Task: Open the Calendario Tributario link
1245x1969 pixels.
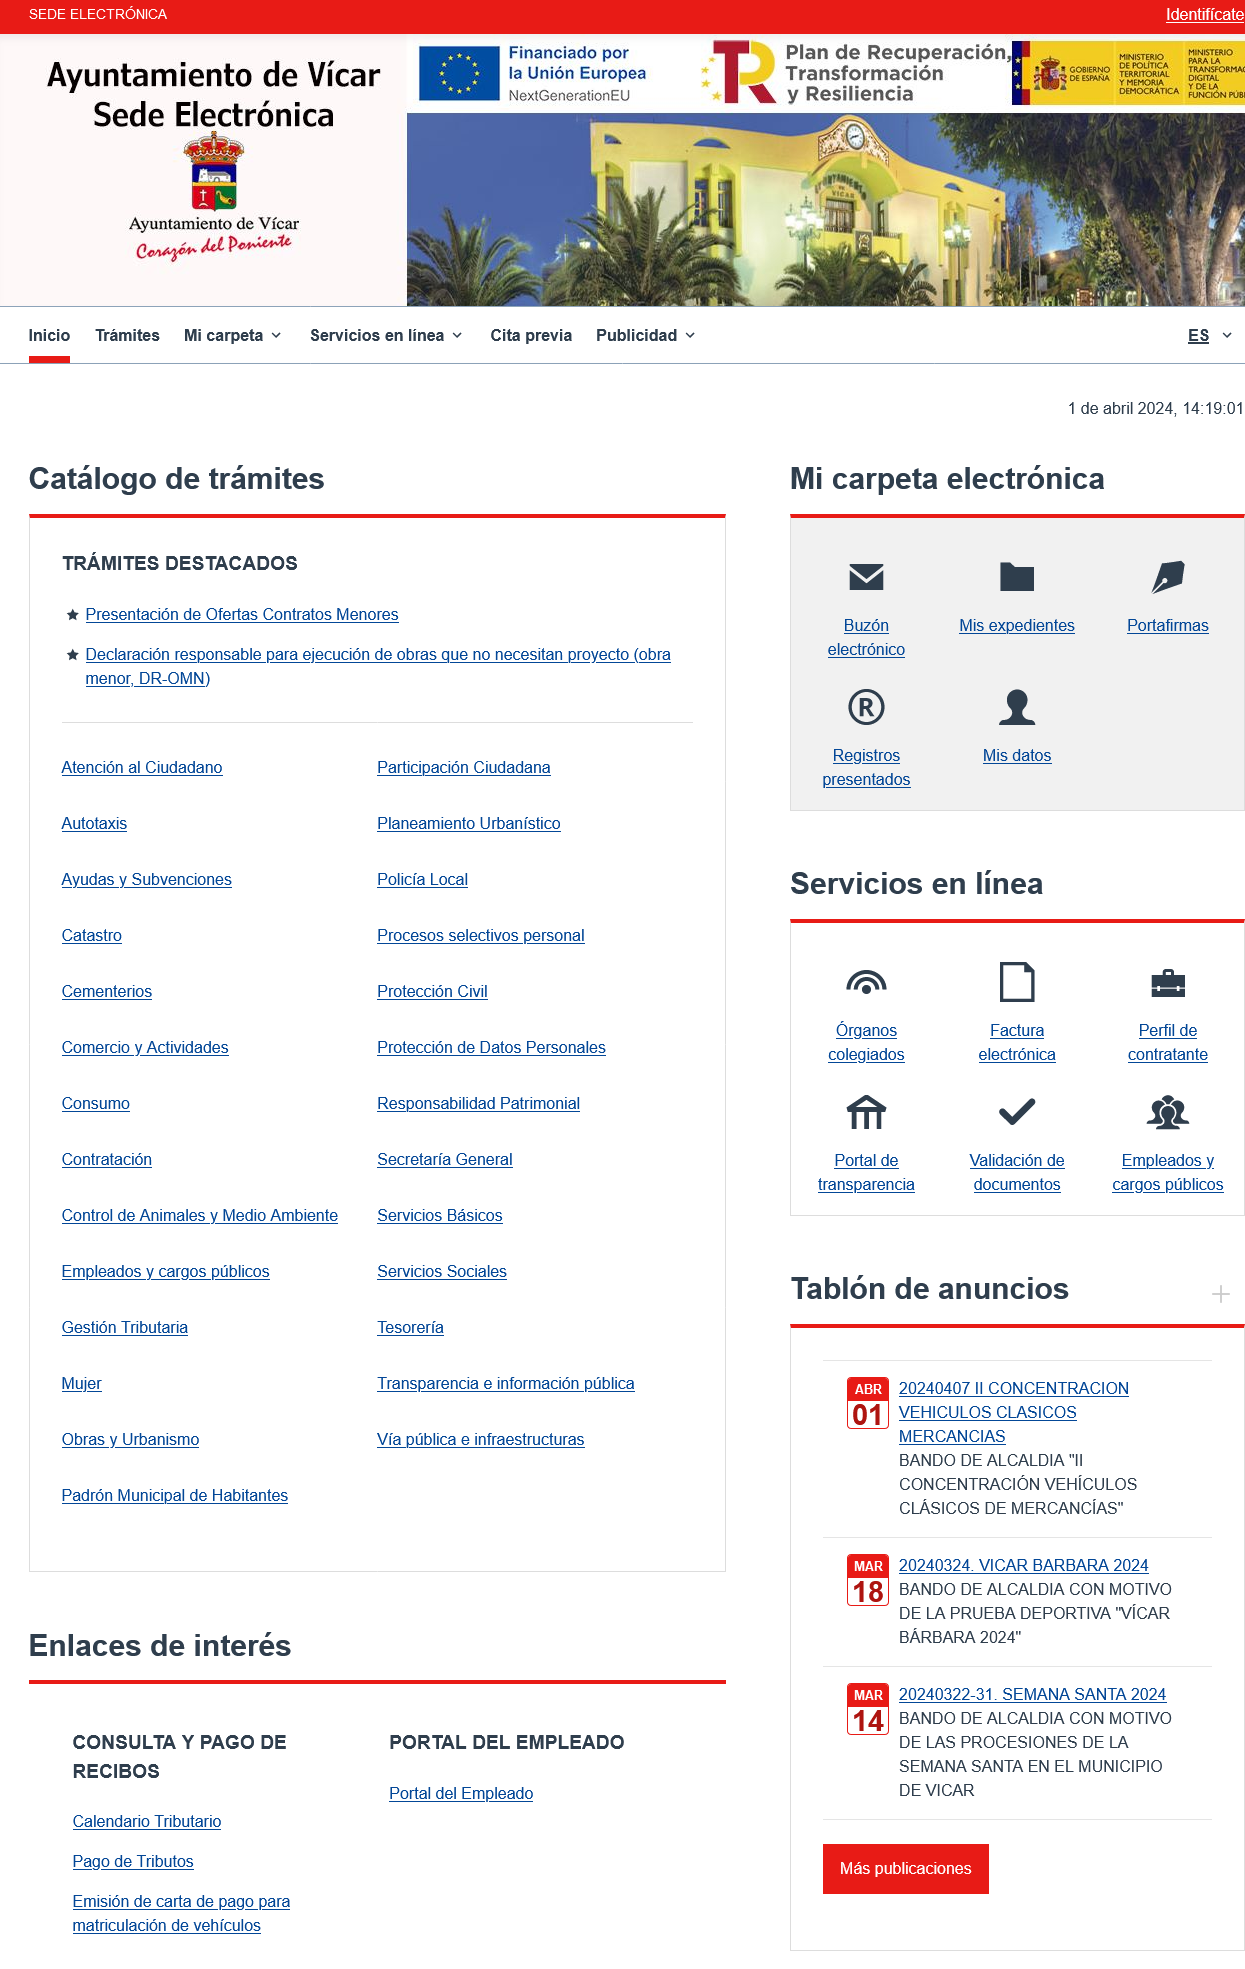Action: (146, 1821)
